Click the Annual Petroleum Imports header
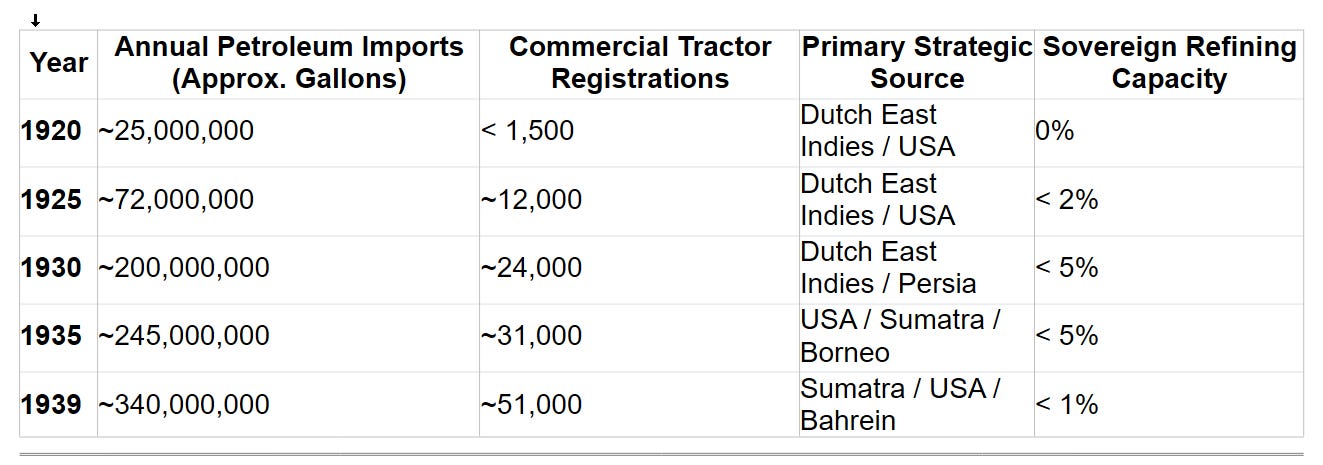Screen dimensions: 1323x465 click(x=288, y=63)
